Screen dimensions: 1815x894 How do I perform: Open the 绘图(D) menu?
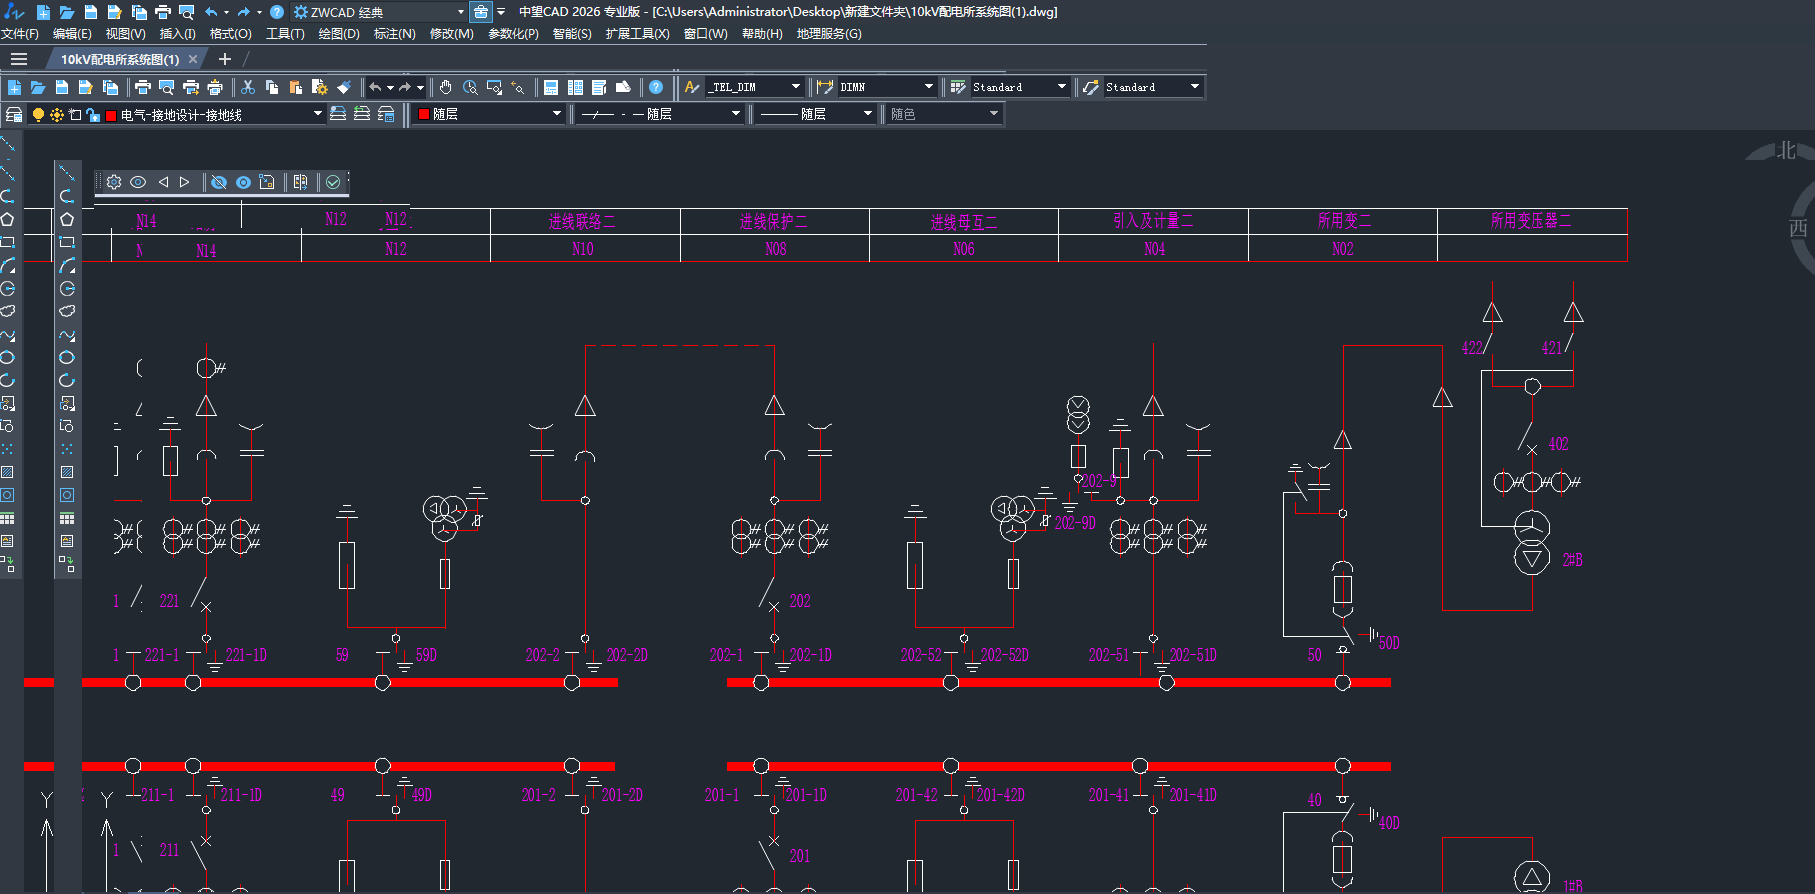339,34
